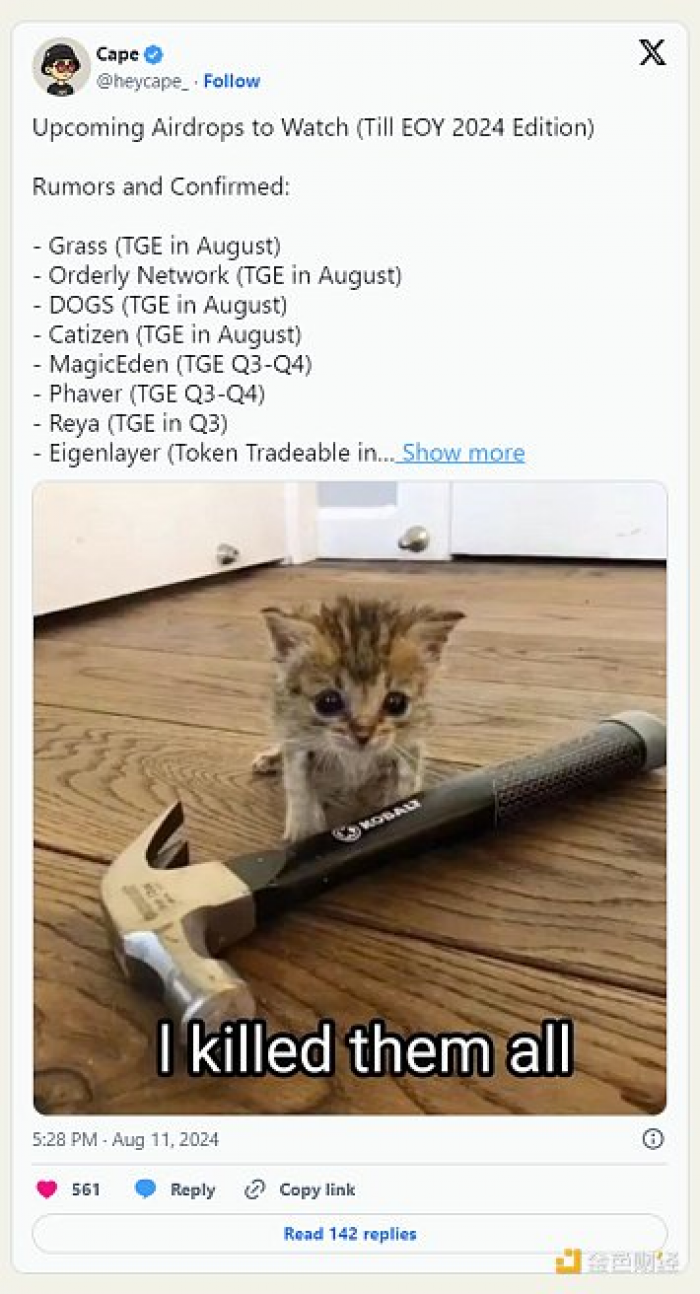Like the tweet with the heart icon
This screenshot has height=1294, width=700.
point(47,1190)
